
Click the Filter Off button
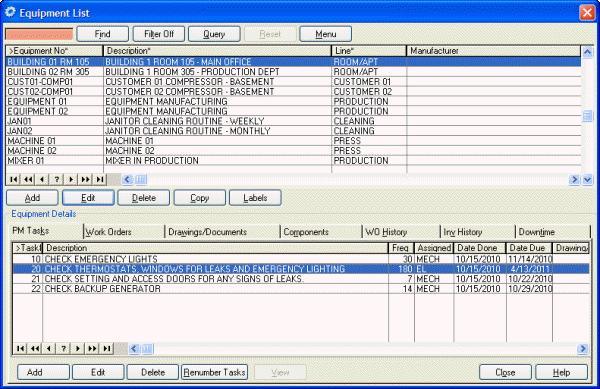[x=159, y=34]
